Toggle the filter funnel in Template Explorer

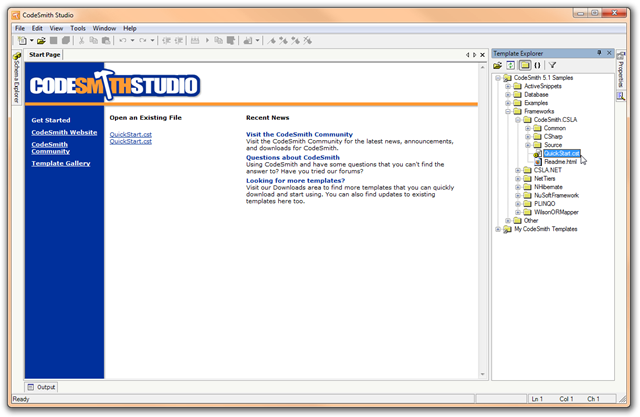(552, 65)
